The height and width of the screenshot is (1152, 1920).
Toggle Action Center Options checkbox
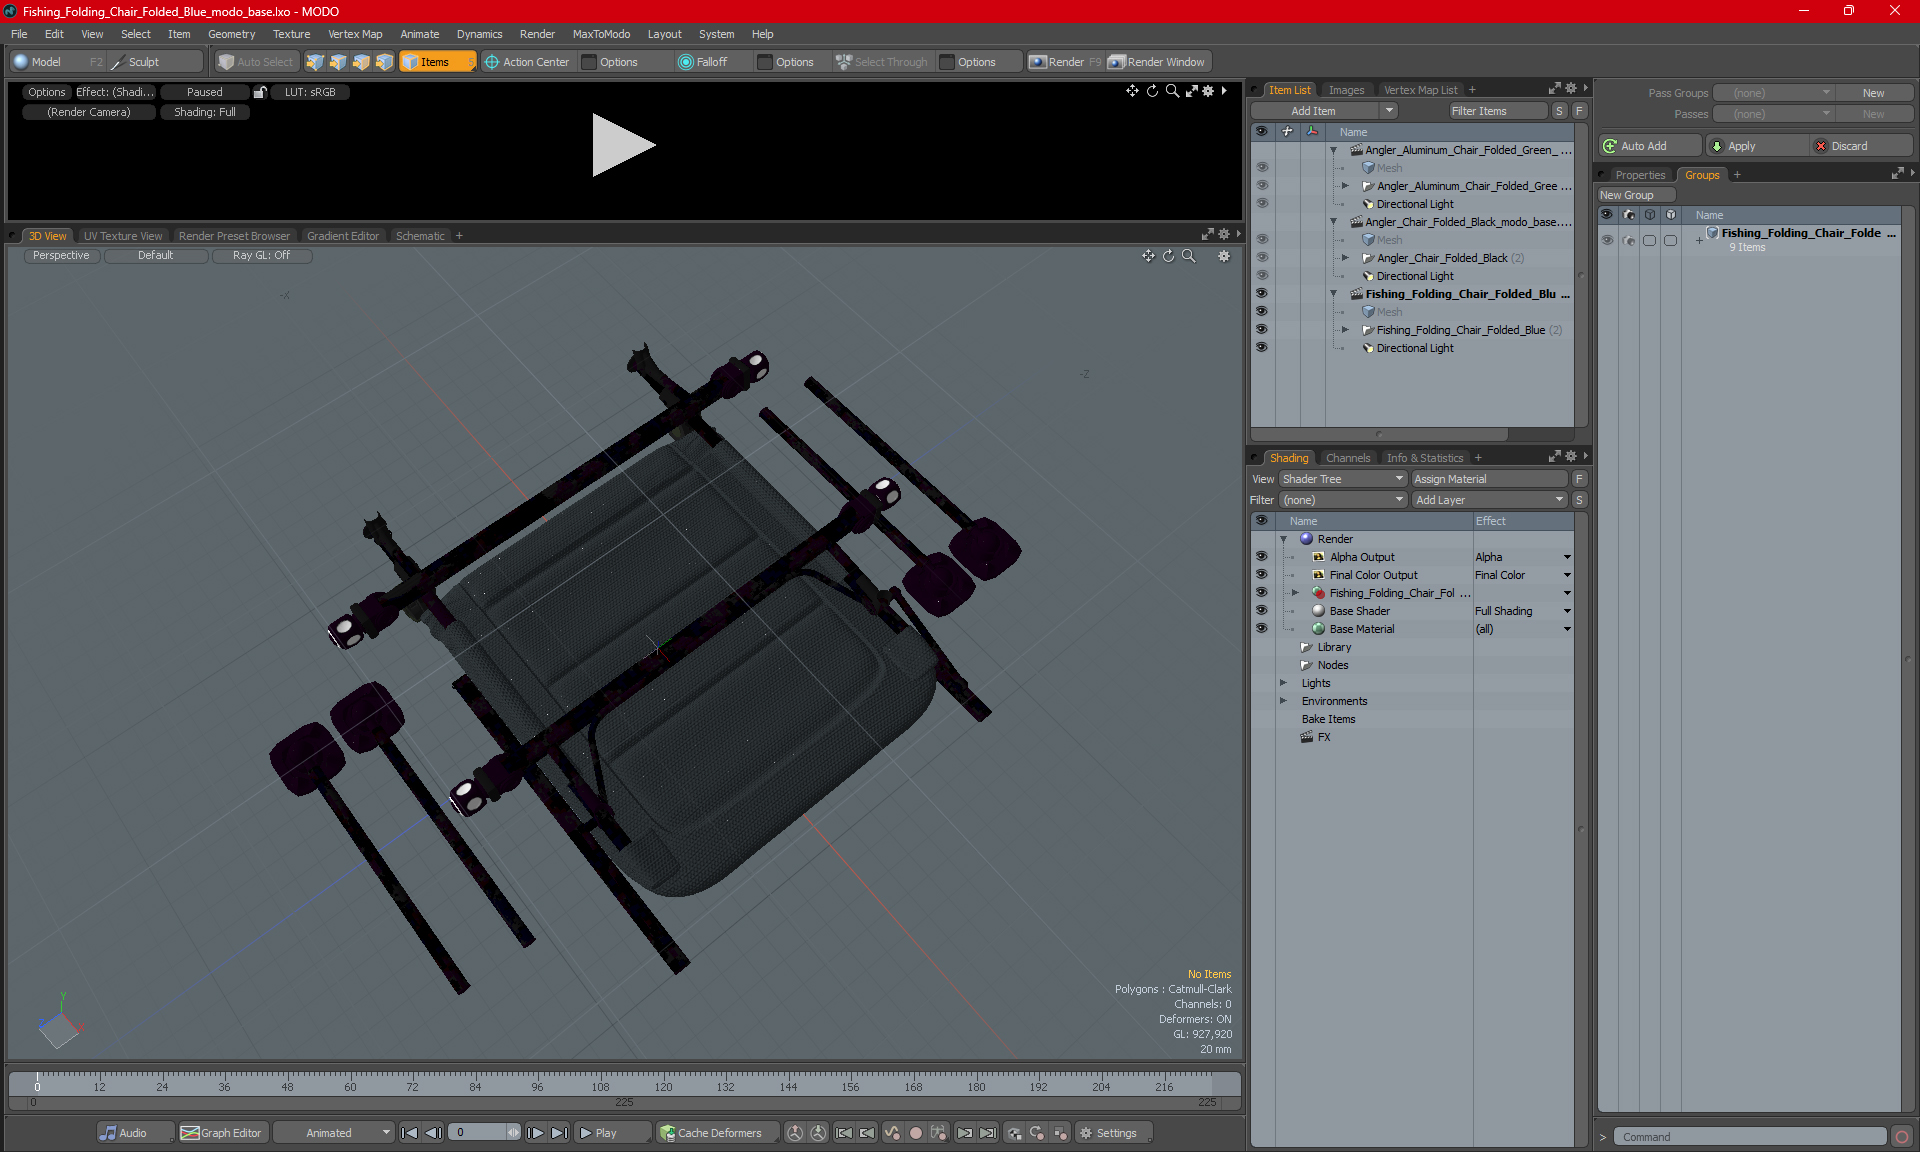[589, 62]
